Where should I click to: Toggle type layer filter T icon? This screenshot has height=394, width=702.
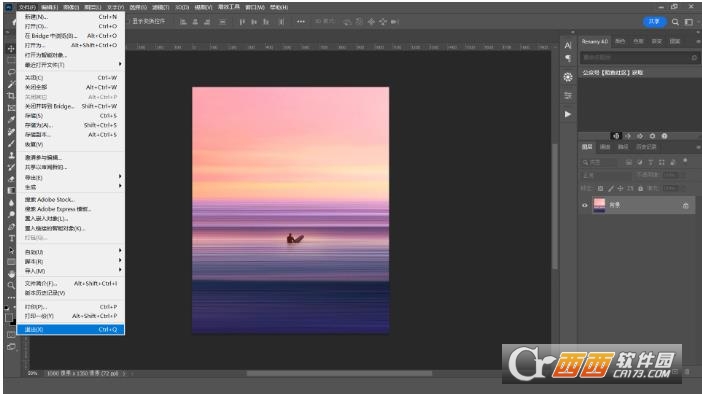point(651,162)
